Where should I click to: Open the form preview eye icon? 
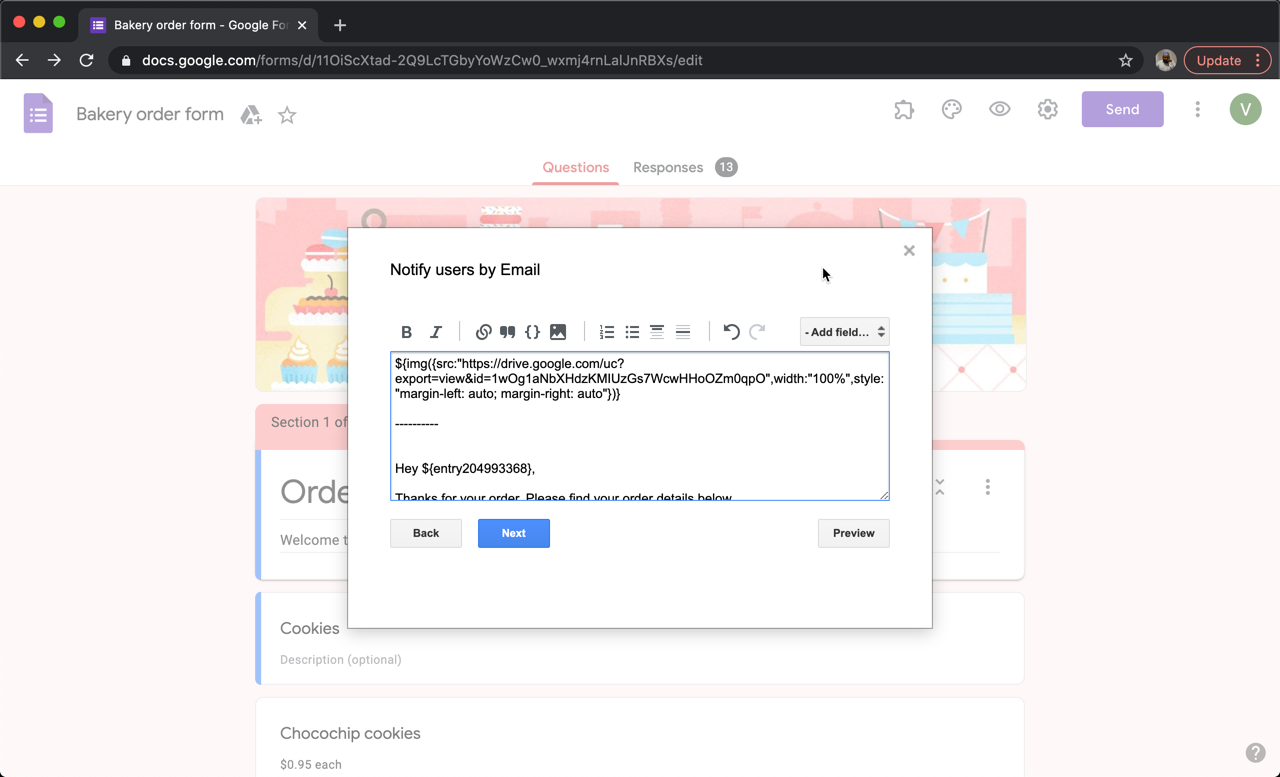tap(999, 109)
